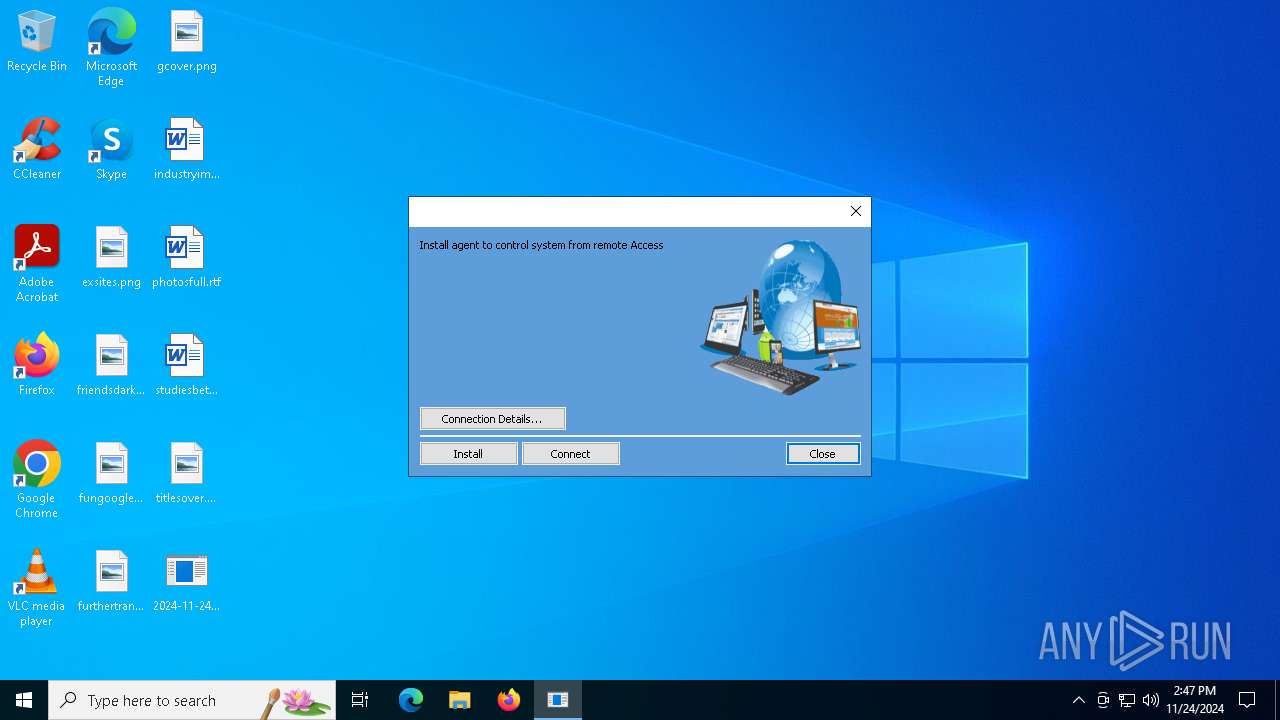Viewport: 1280px width, 720px height.
Task: Open Task View from the taskbar
Action: tap(360, 700)
